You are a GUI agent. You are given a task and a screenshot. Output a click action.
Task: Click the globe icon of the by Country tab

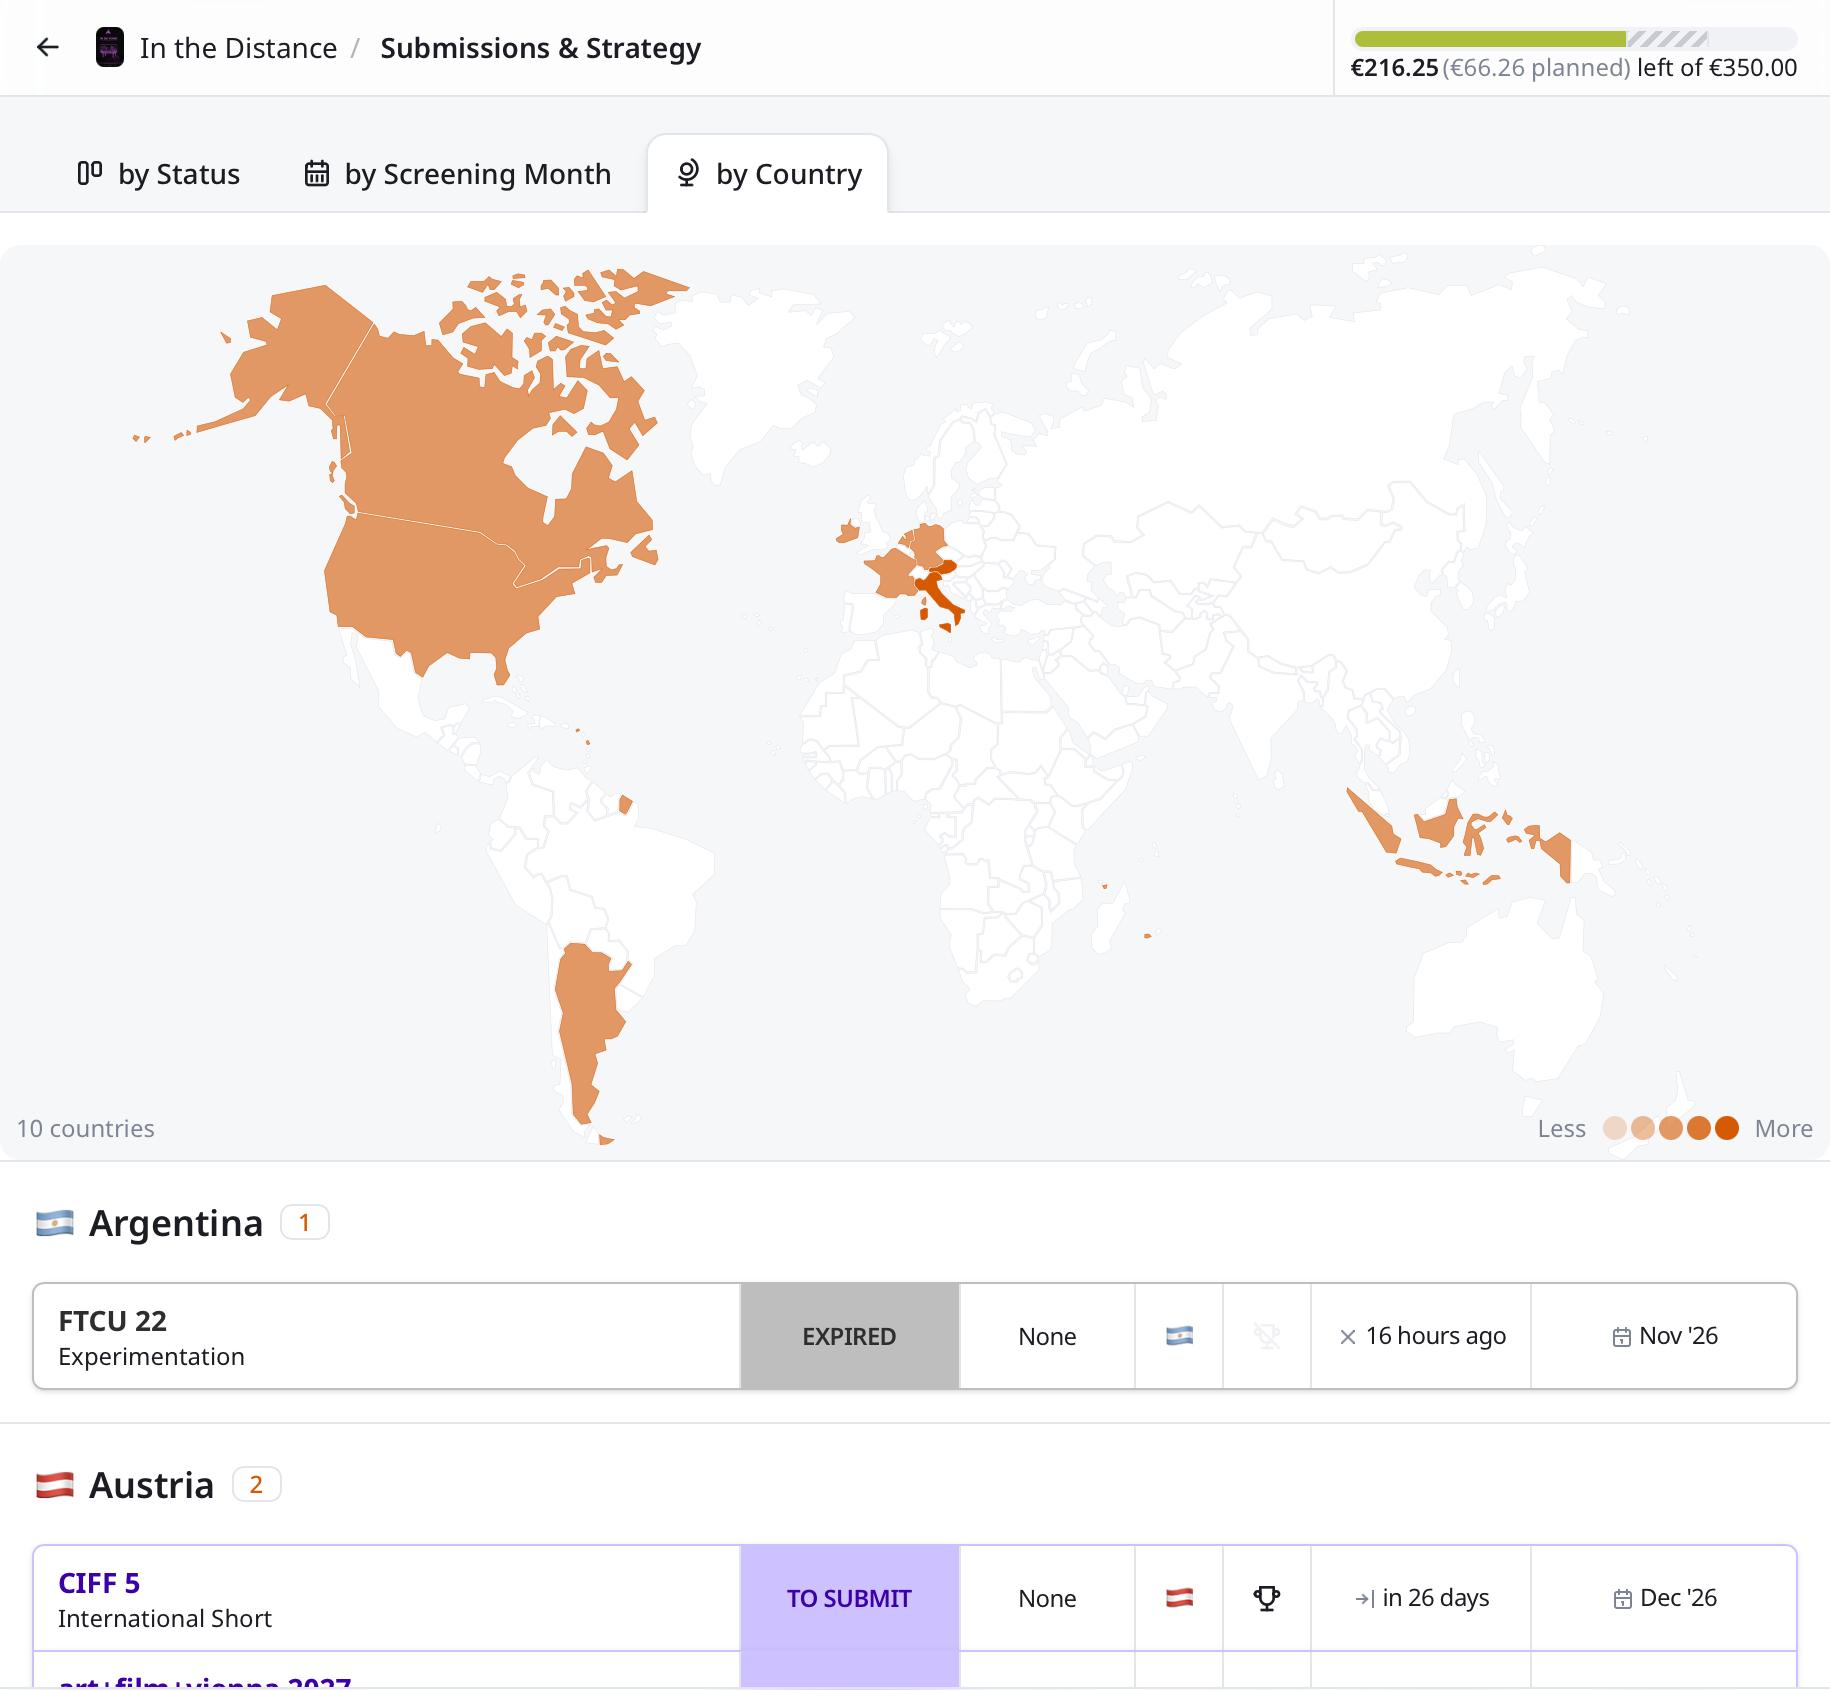[x=688, y=173]
